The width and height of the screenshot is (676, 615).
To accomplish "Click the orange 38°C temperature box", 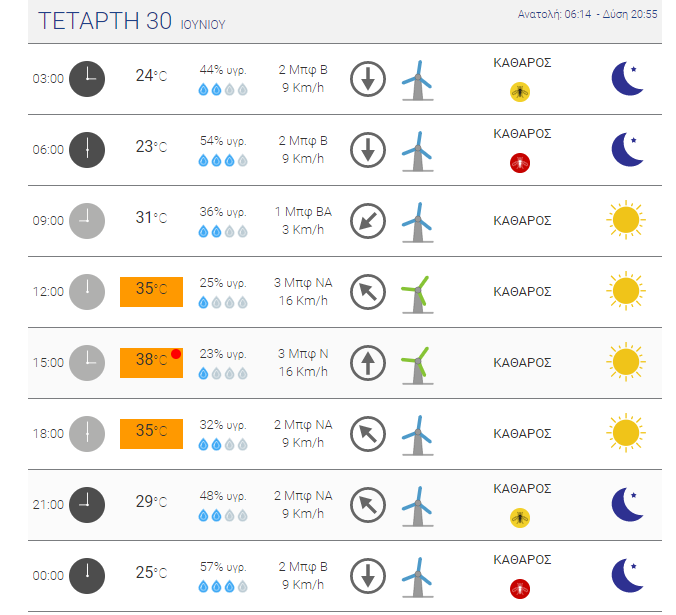I will coord(151,363).
